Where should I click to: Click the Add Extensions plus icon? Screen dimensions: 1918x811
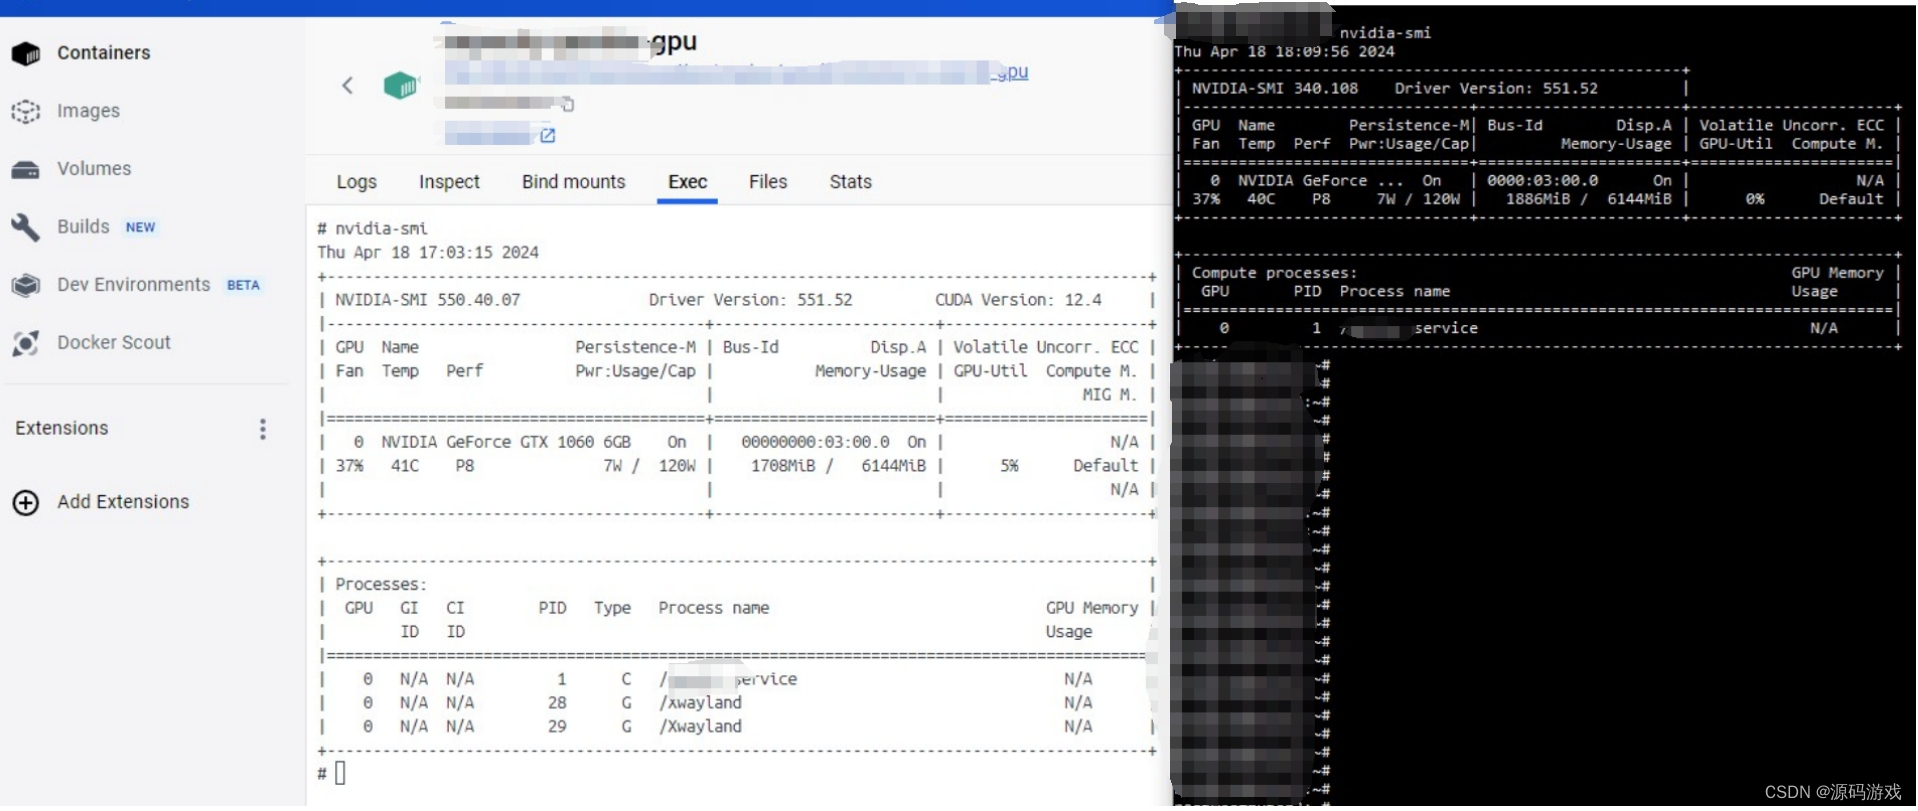pos(26,502)
